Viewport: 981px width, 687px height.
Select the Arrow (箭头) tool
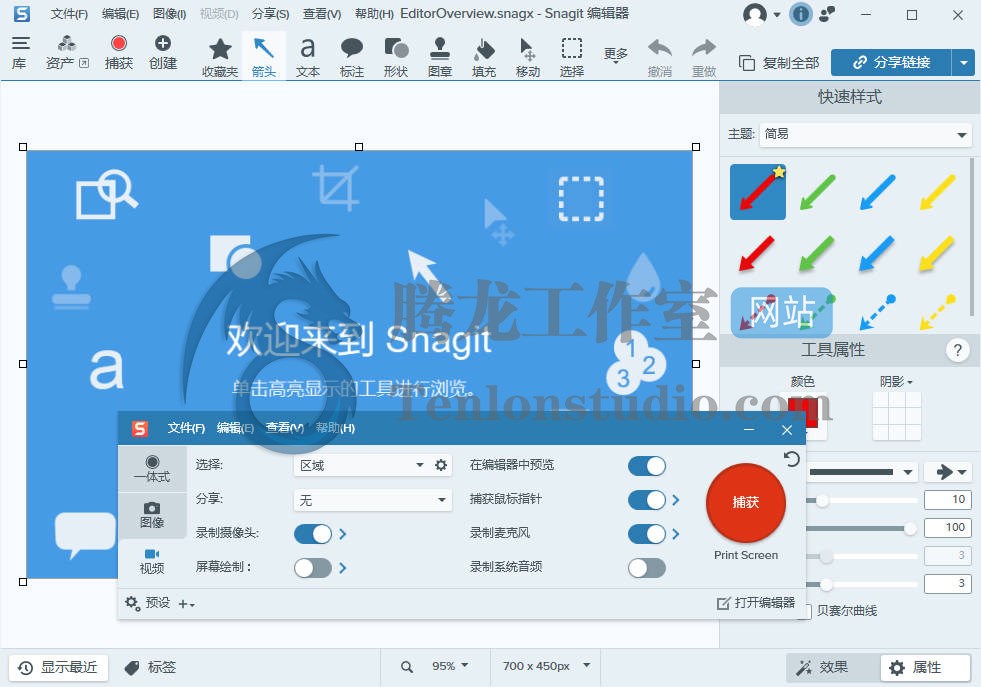(264, 56)
